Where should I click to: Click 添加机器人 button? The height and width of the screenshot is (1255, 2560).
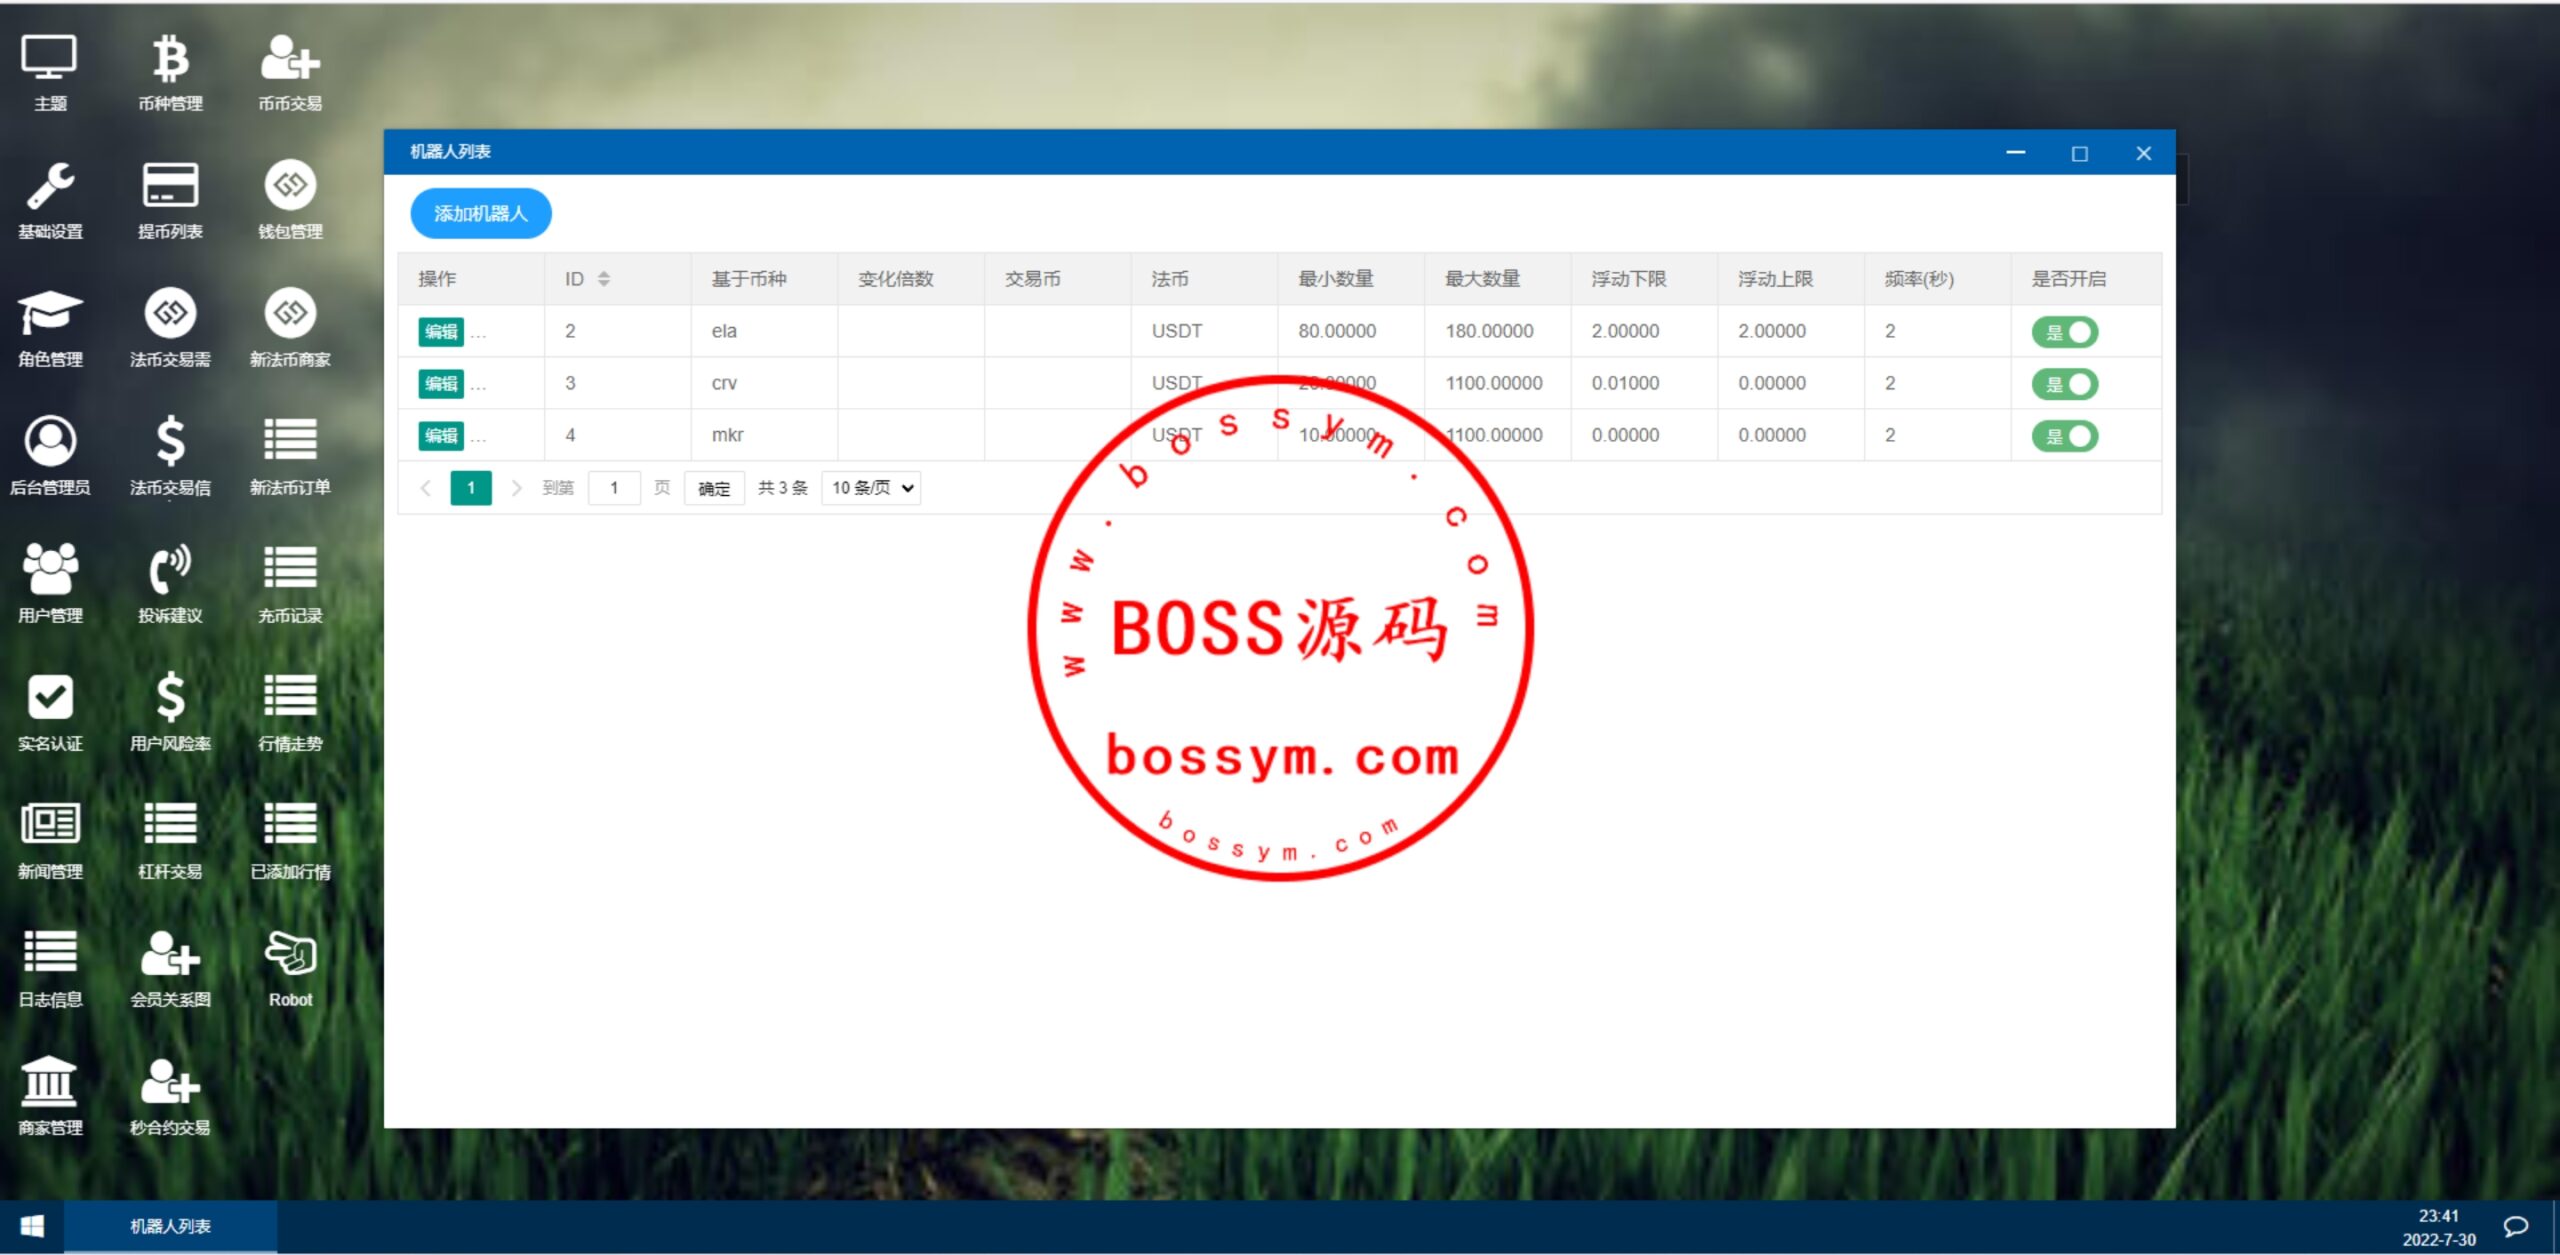coord(481,213)
